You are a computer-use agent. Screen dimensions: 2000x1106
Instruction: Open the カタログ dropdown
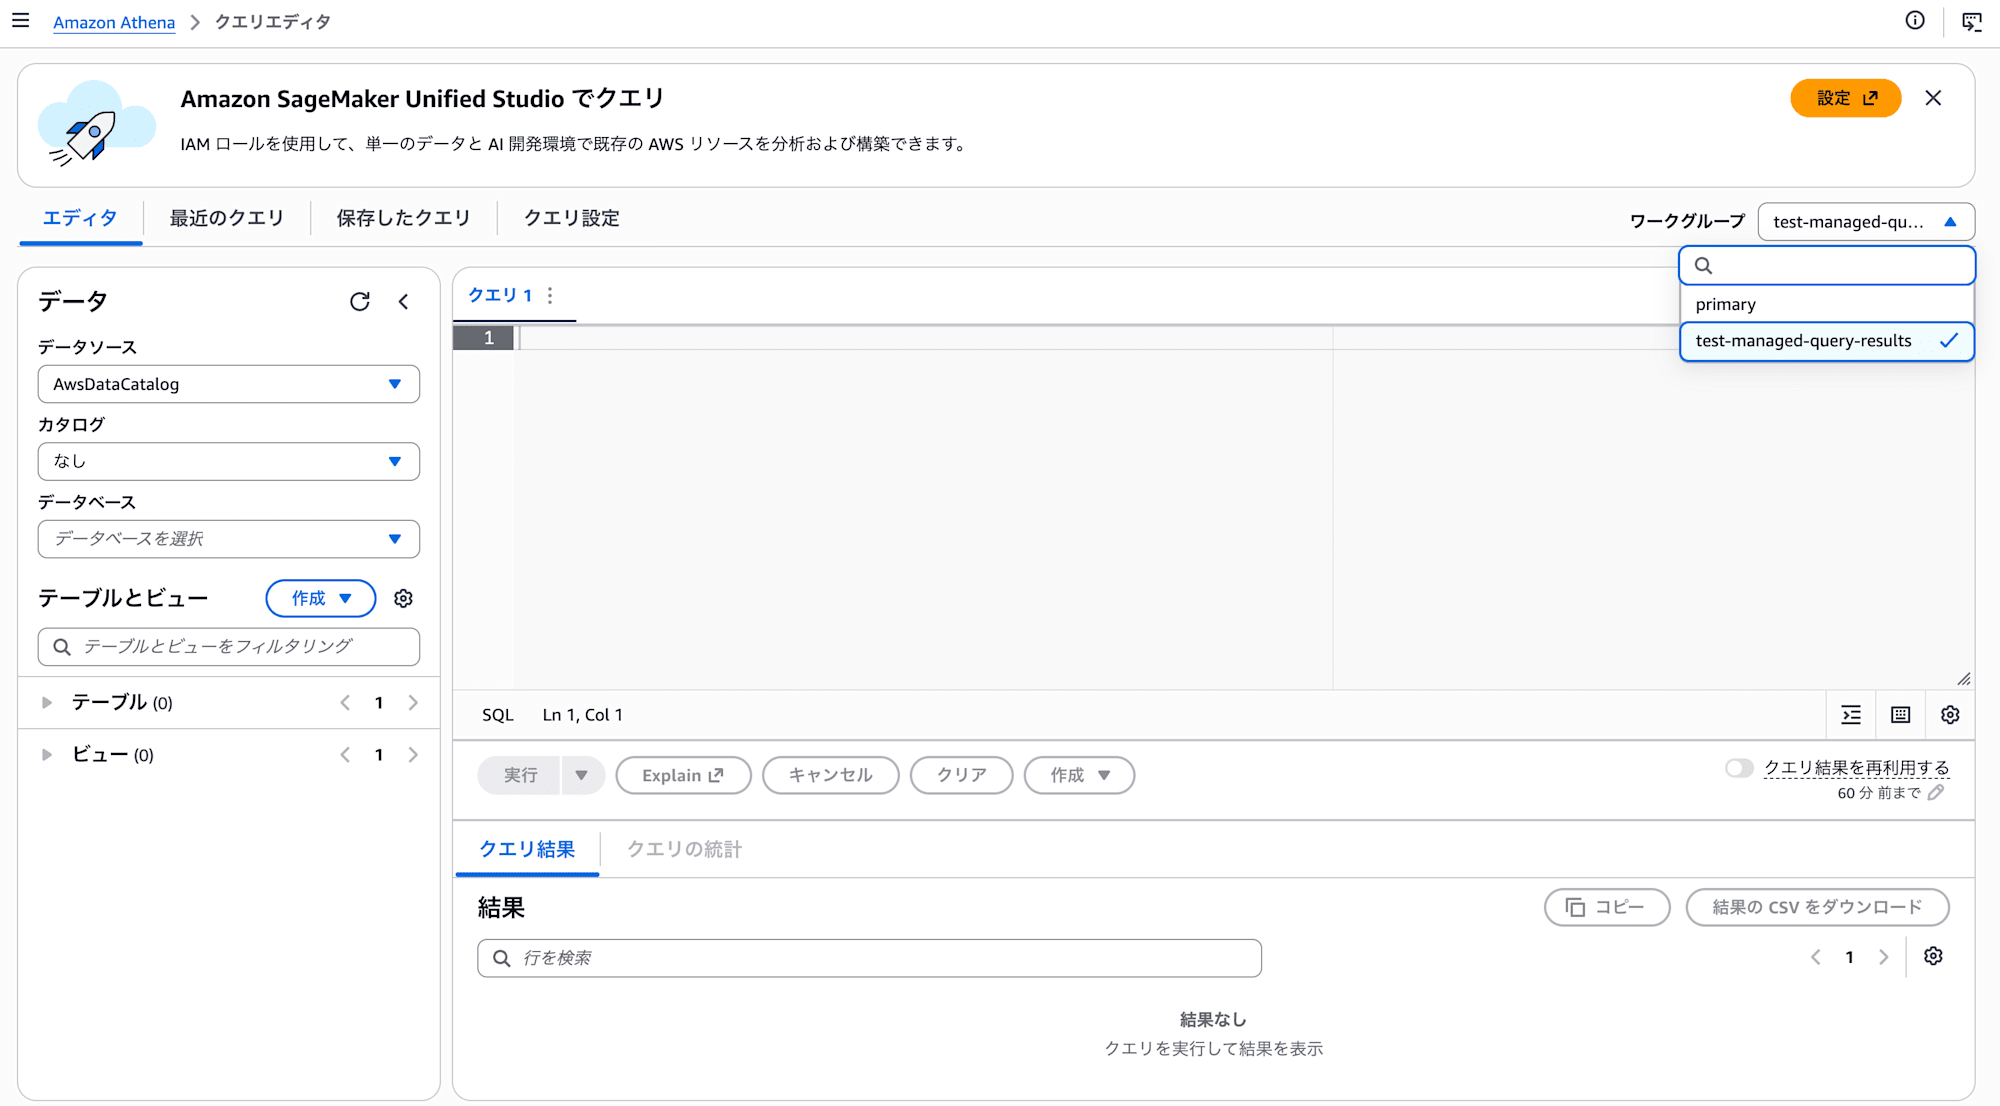pos(229,461)
